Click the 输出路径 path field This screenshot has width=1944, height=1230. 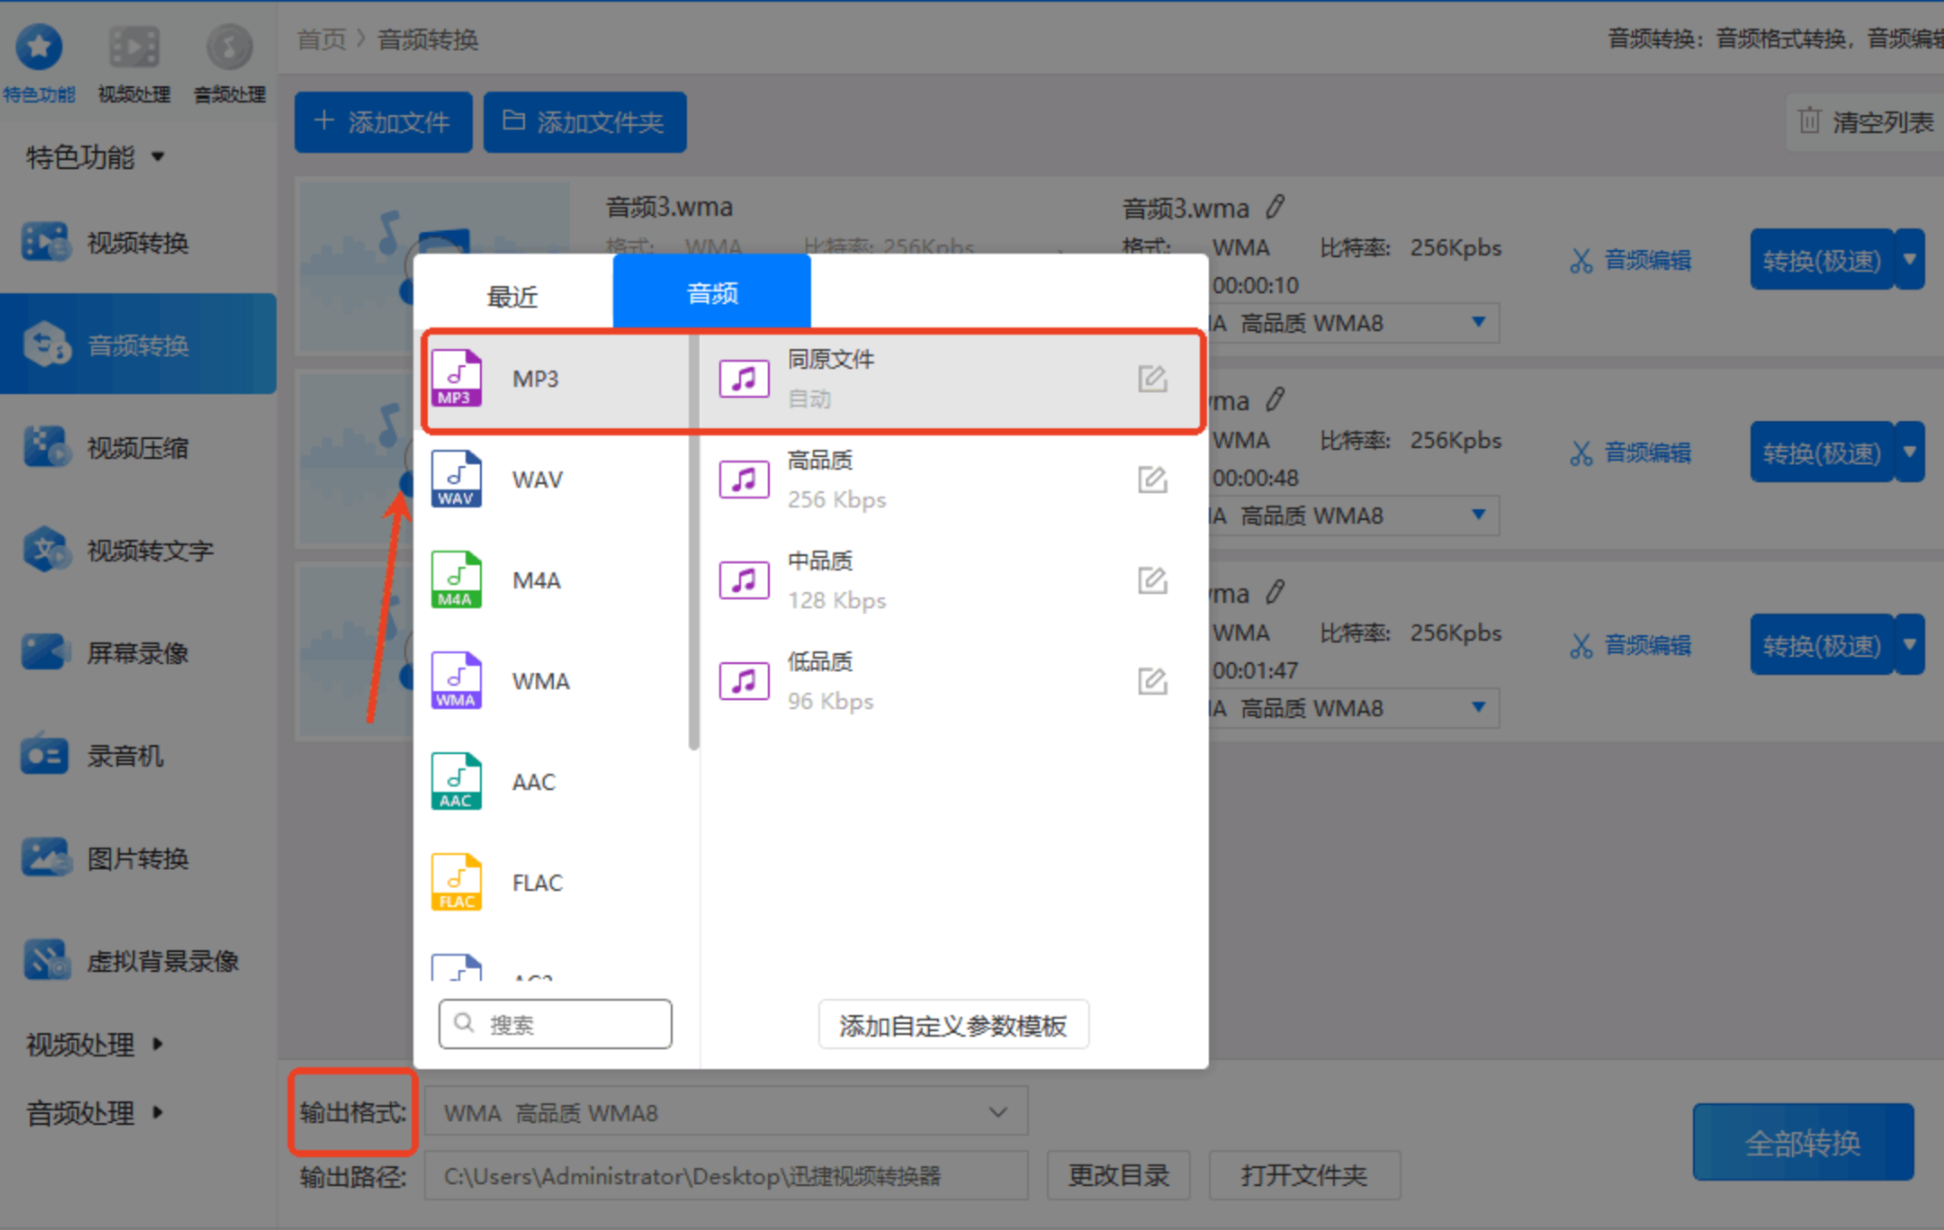pyautogui.click(x=726, y=1176)
